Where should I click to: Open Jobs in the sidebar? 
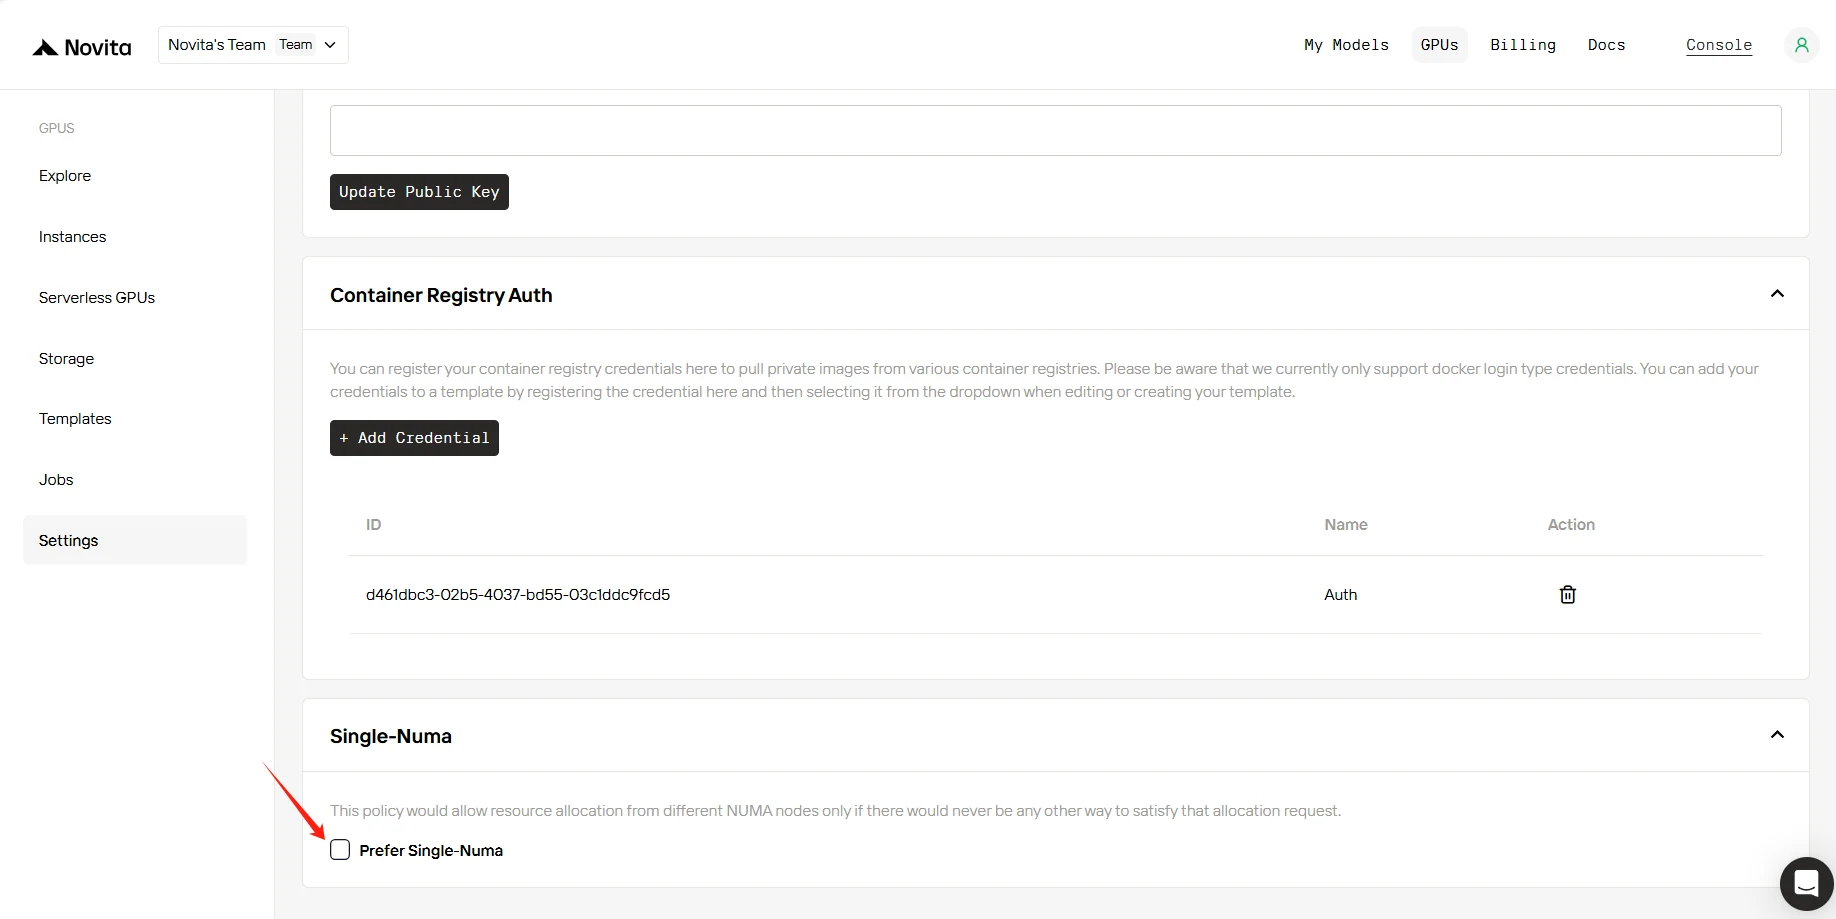coord(56,480)
